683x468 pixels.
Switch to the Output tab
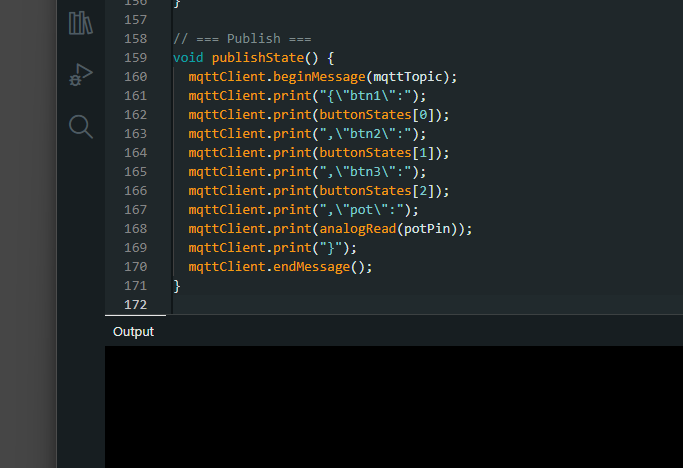point(133,331)
